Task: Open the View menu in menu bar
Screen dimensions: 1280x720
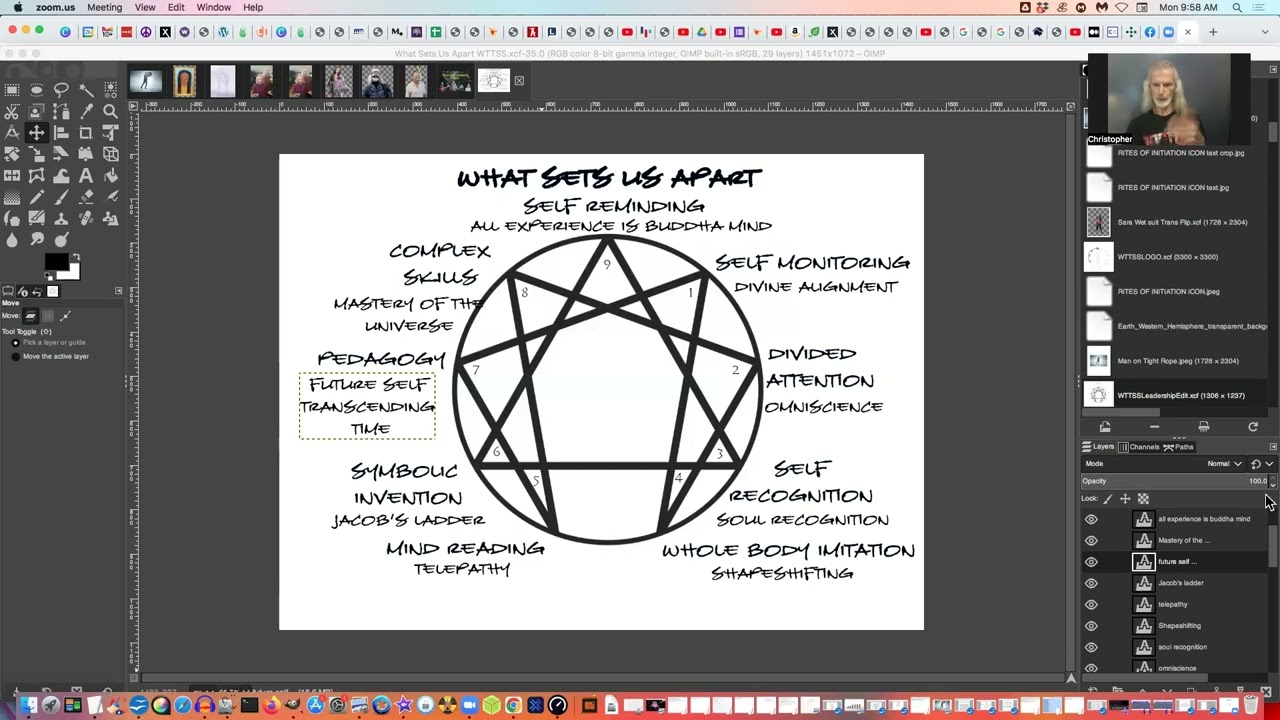Action: pyautogui.click(x=145, y=8)
